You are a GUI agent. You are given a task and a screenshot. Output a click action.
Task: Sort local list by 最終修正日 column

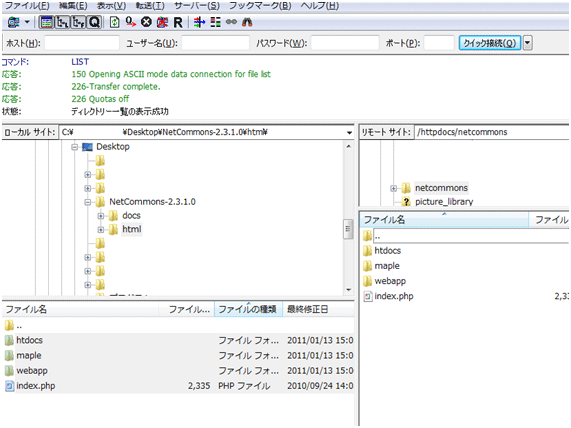[x=318, y=310]
